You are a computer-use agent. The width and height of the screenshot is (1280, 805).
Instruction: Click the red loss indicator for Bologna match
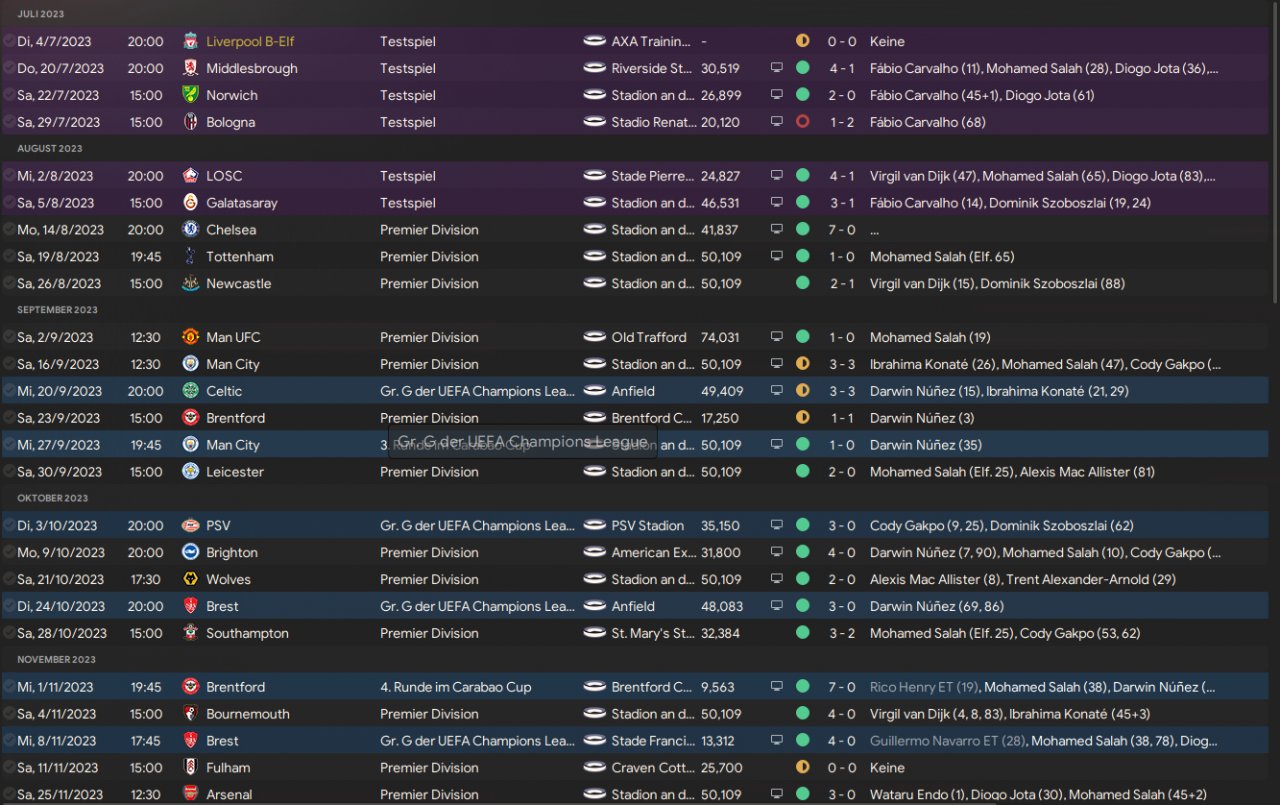click(802, 123)
